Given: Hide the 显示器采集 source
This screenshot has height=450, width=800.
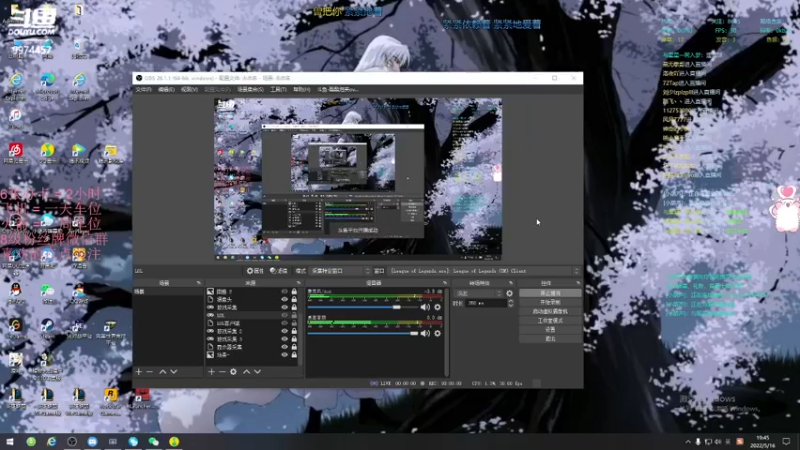Looking at the screenshot, I should [285, 347].
